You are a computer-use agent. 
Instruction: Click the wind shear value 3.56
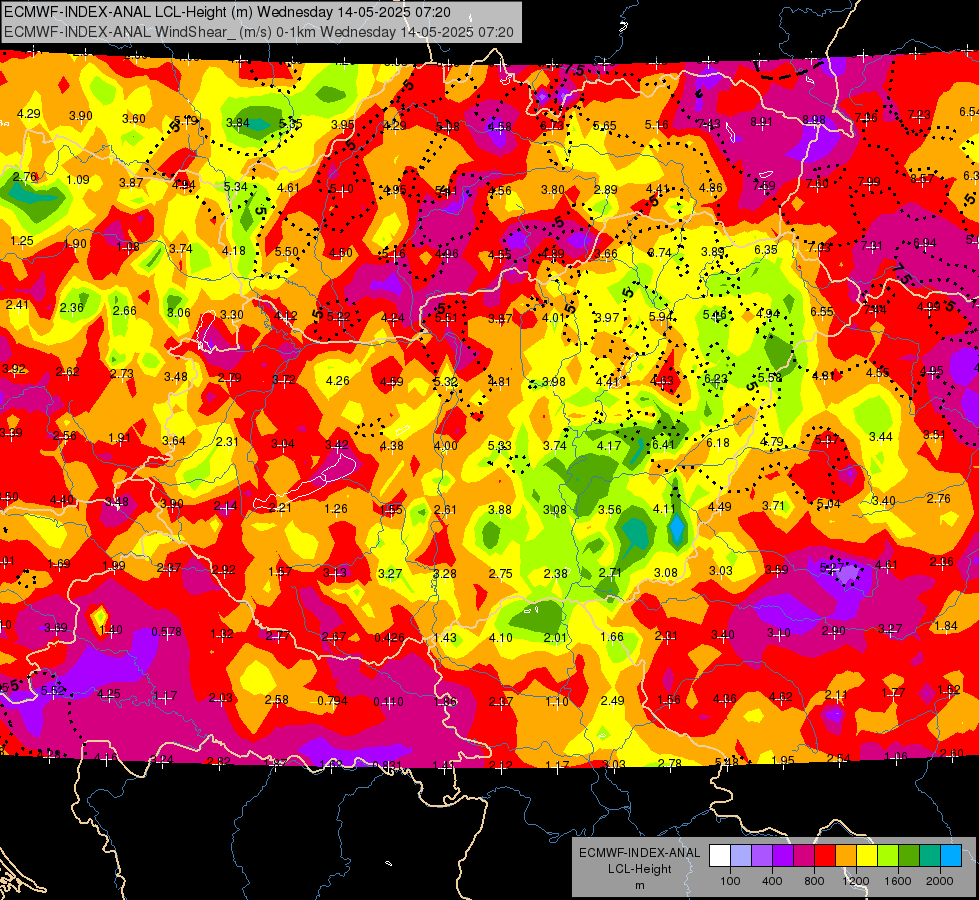(x=609, y=510)
